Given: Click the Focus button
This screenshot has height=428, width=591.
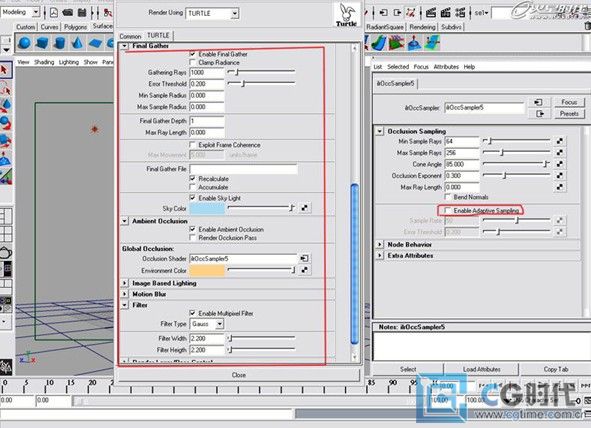Looking at the screenshot, I should point(569,102).
